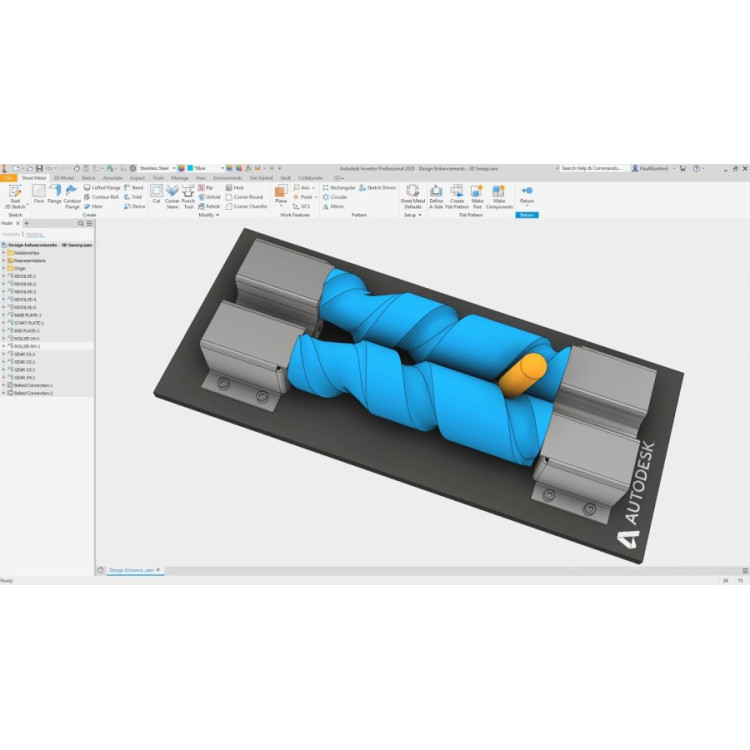Screen dimensions: 750x750
Task: Switch to Assembly view in browser
Action: (11, 234)
